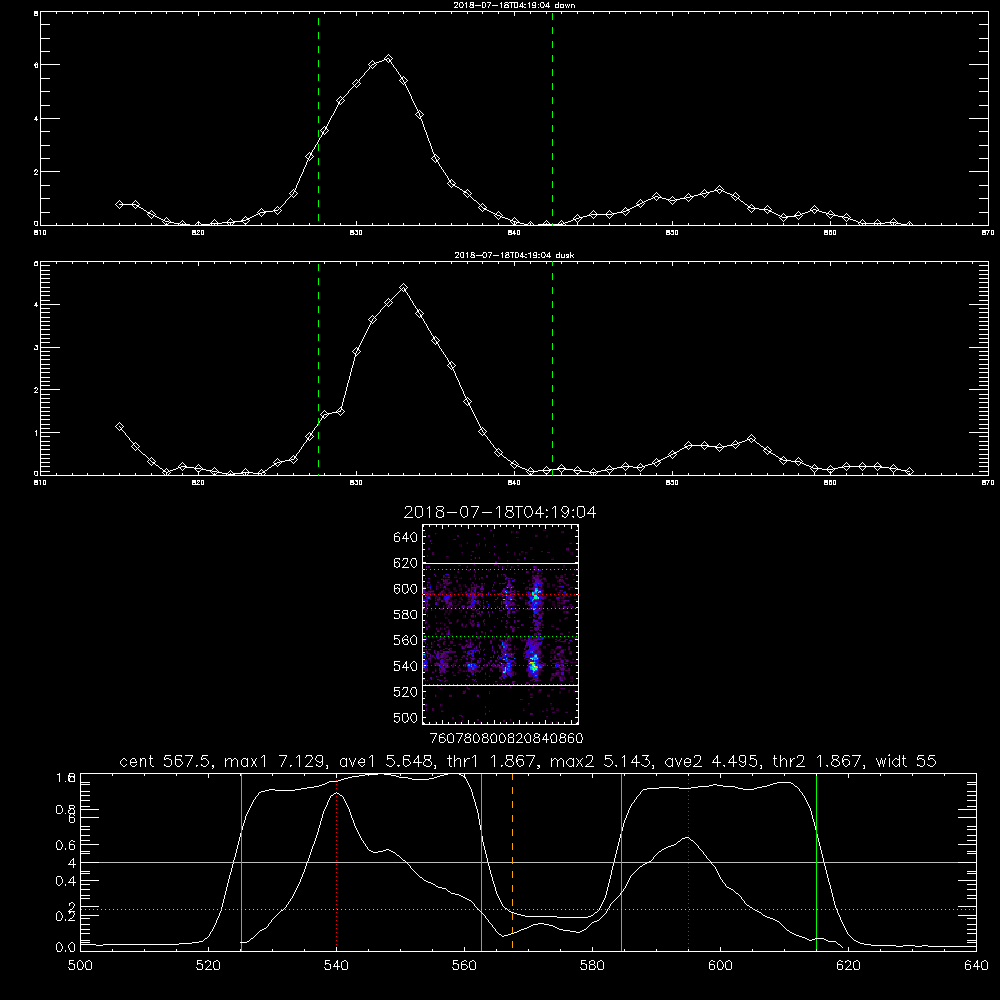Click the right green dashed line in dusk plot

[x=552, y=368]
